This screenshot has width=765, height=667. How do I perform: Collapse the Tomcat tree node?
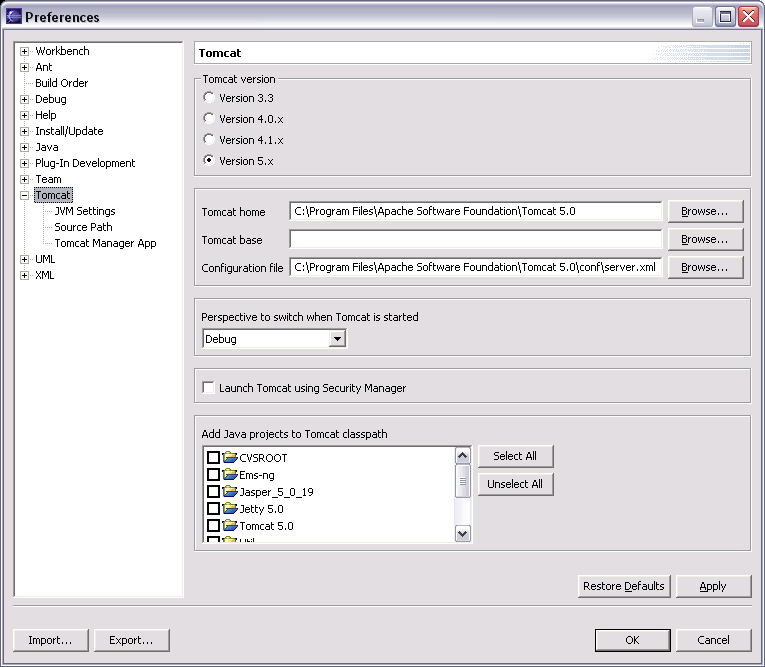[x=24, y=196]
